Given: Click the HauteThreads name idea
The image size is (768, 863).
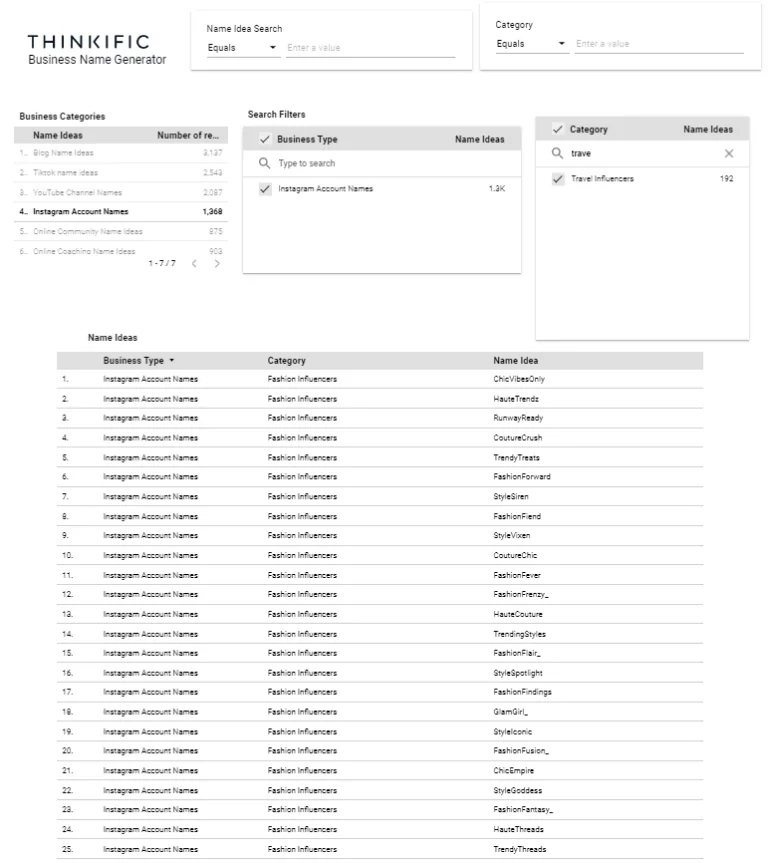Looking at the screenshot, I should click(x=518, y=830).
